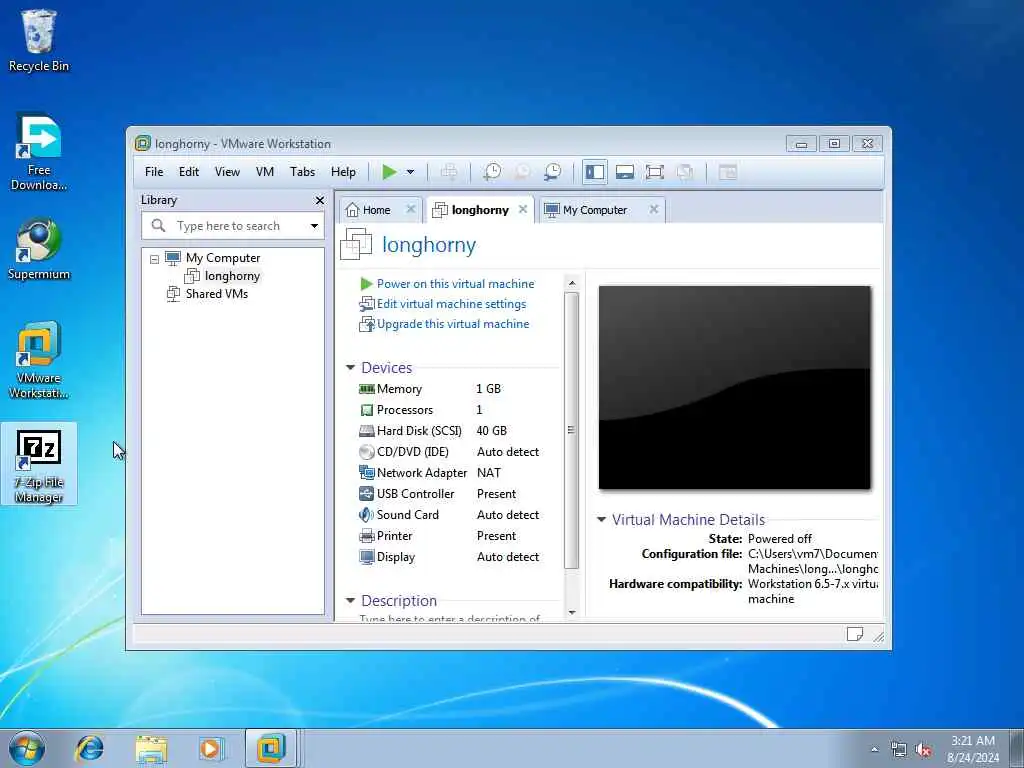Open the Recycle Bin desktop icon
Image resolution: width=1024 pixels, height=768 pixels.
point(39,40)
